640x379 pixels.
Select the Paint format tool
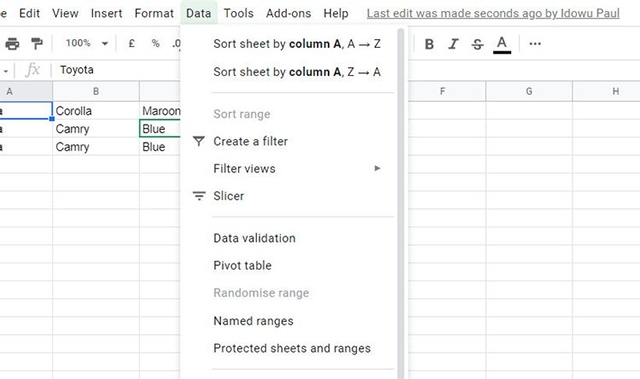click(37, 43)
